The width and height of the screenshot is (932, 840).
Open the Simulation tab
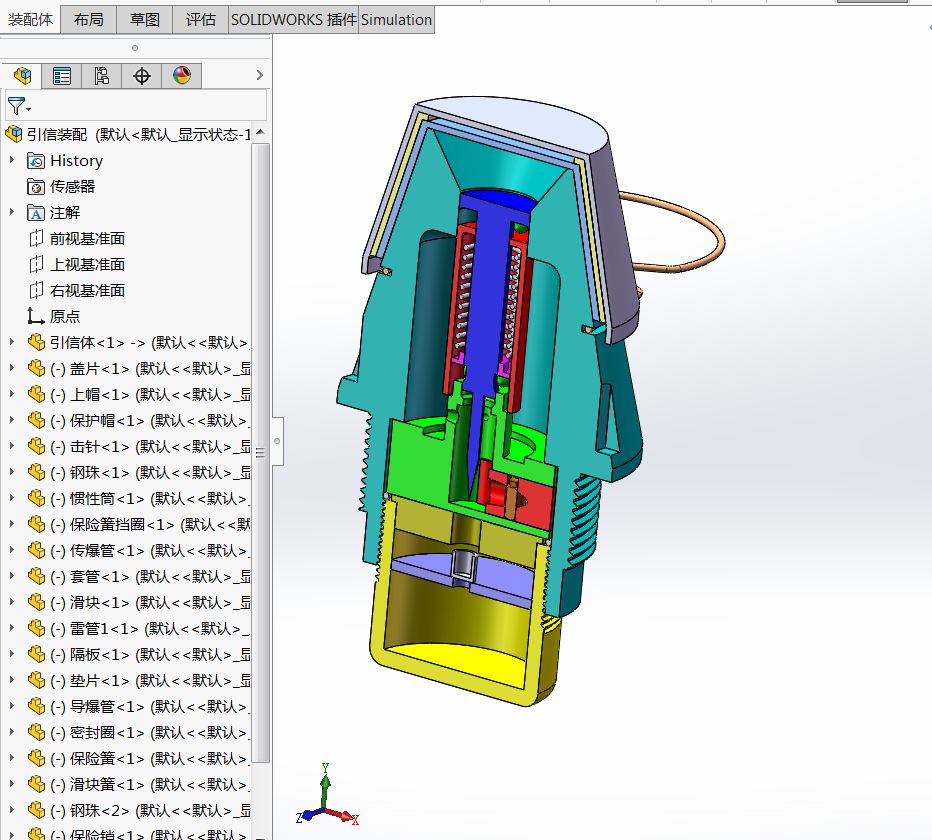tap(396, 20)
